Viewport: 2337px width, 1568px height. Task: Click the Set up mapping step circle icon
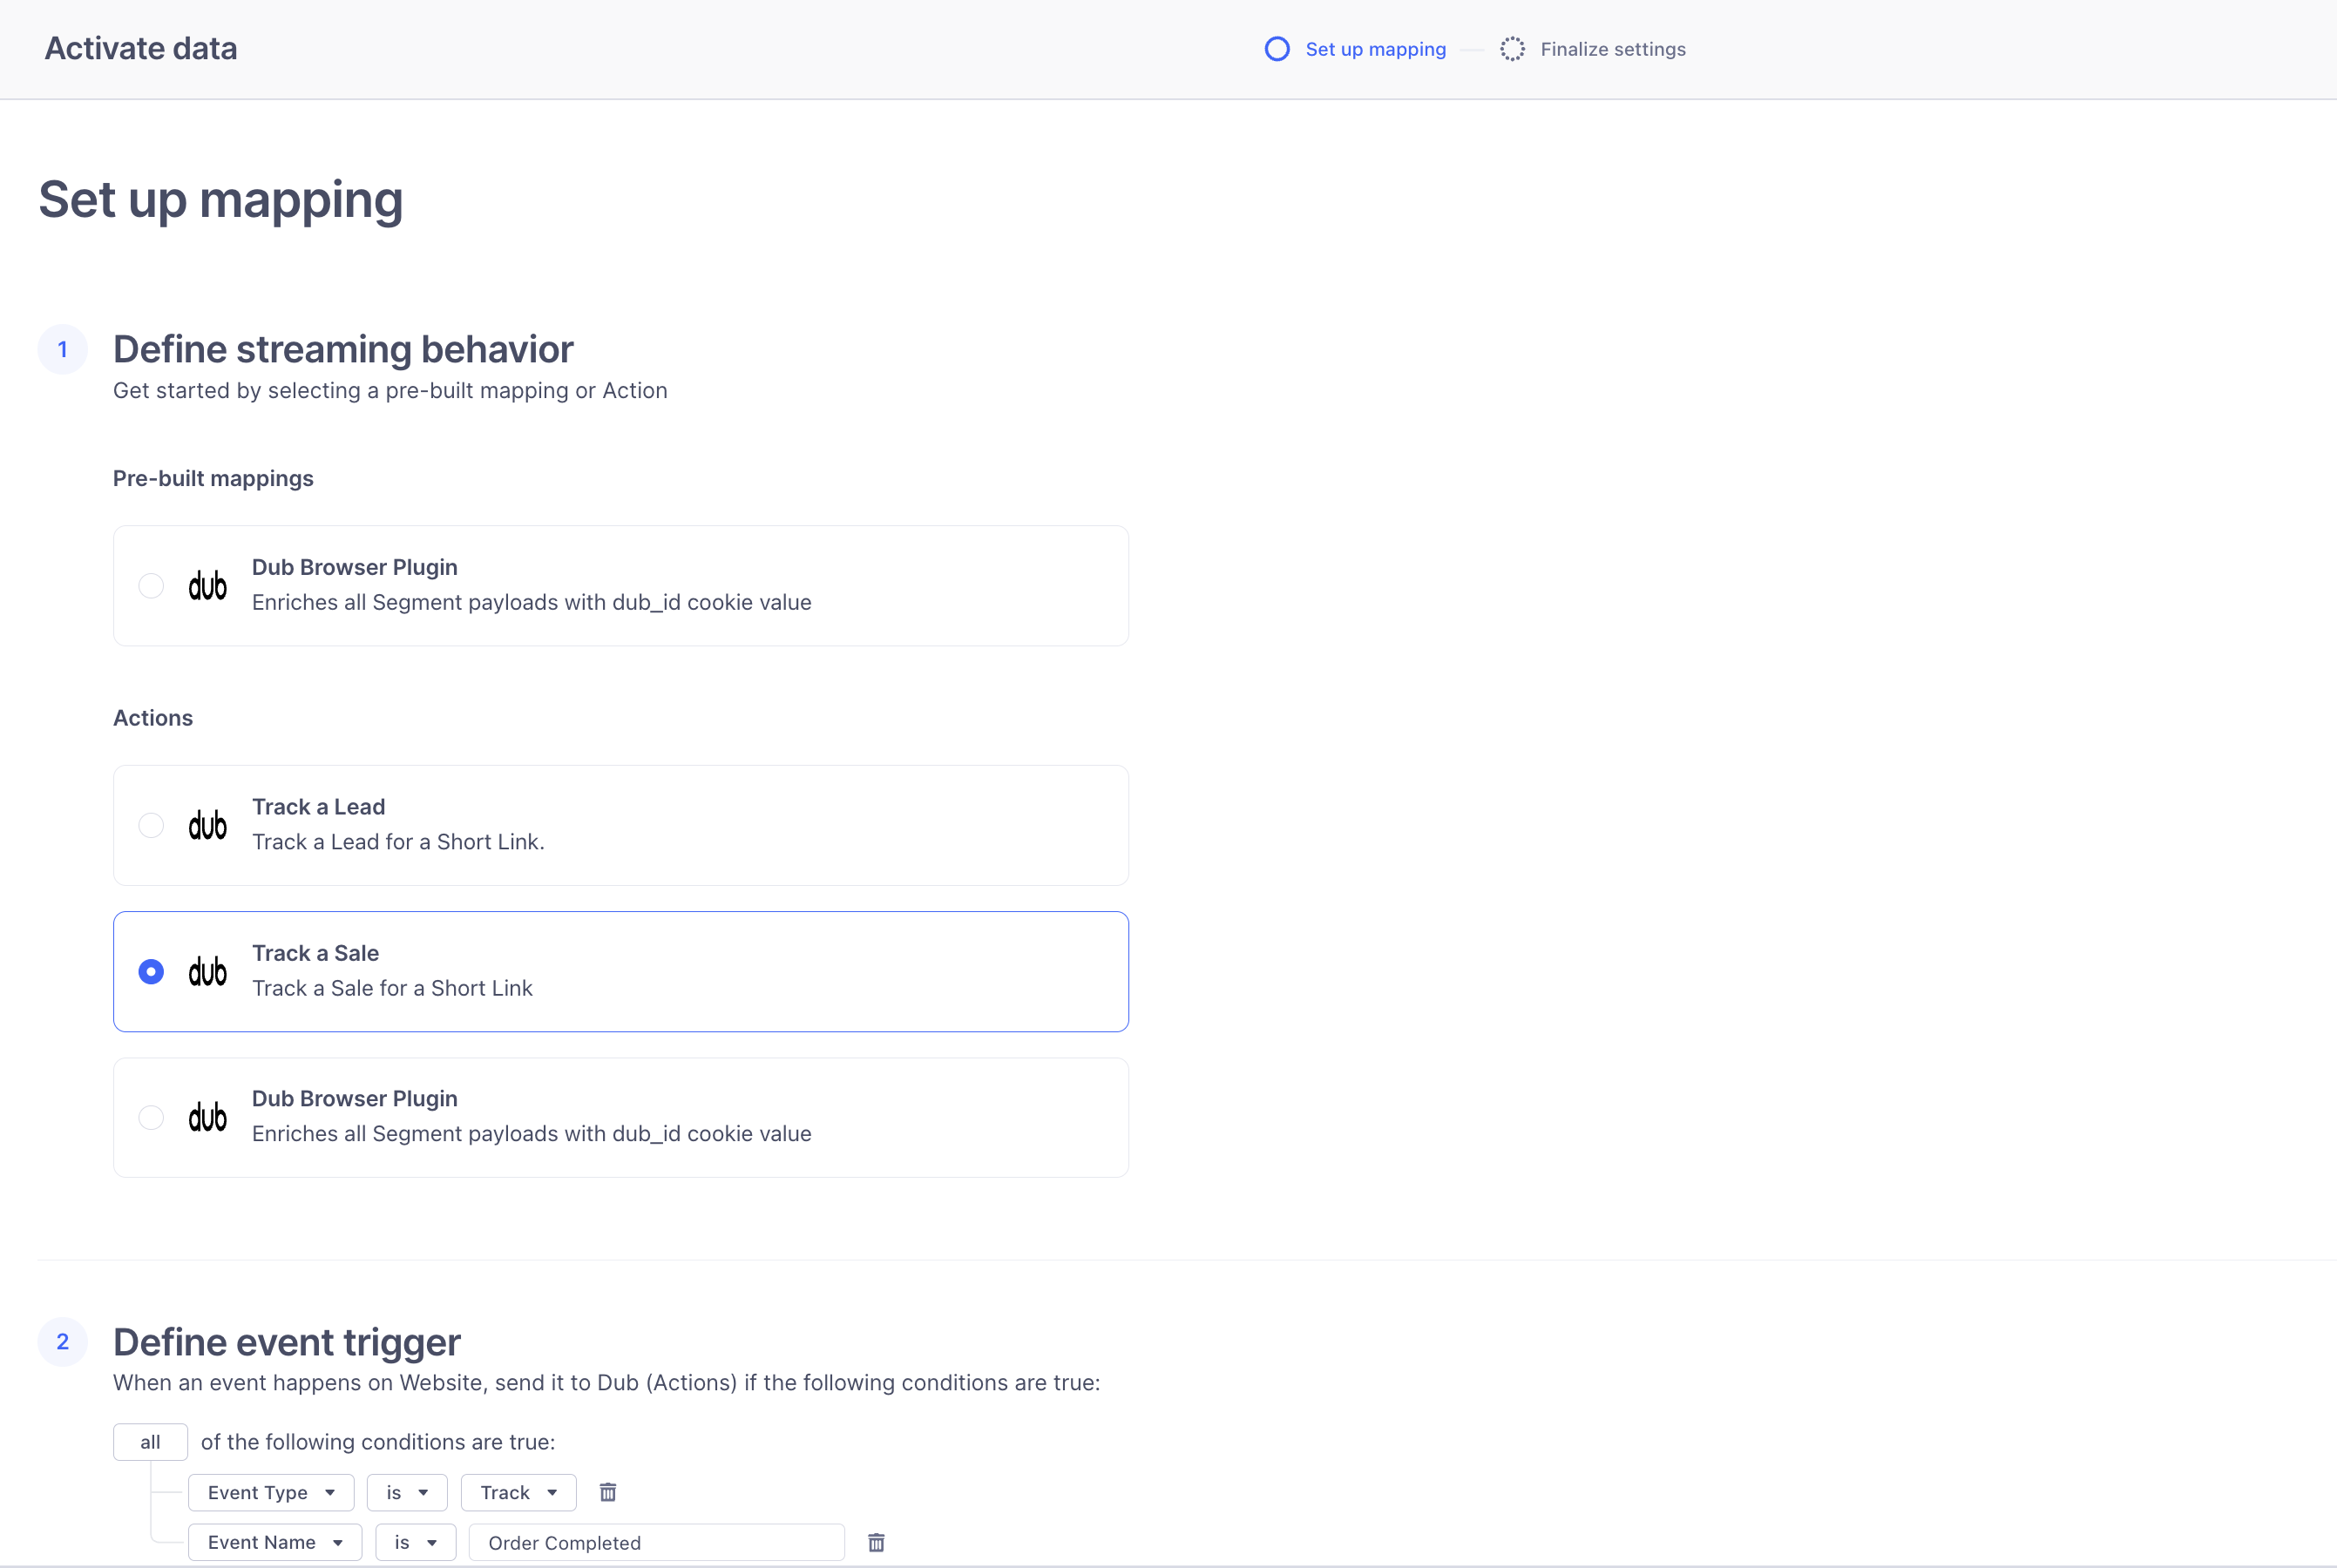(1277, 49)
